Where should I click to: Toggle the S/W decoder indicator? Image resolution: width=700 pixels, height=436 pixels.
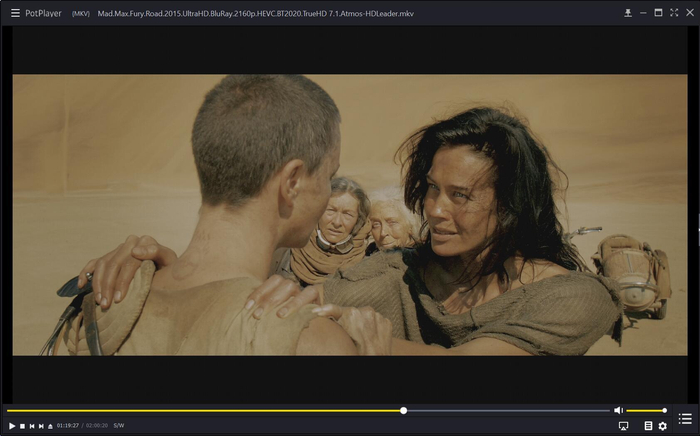[119, 426]
